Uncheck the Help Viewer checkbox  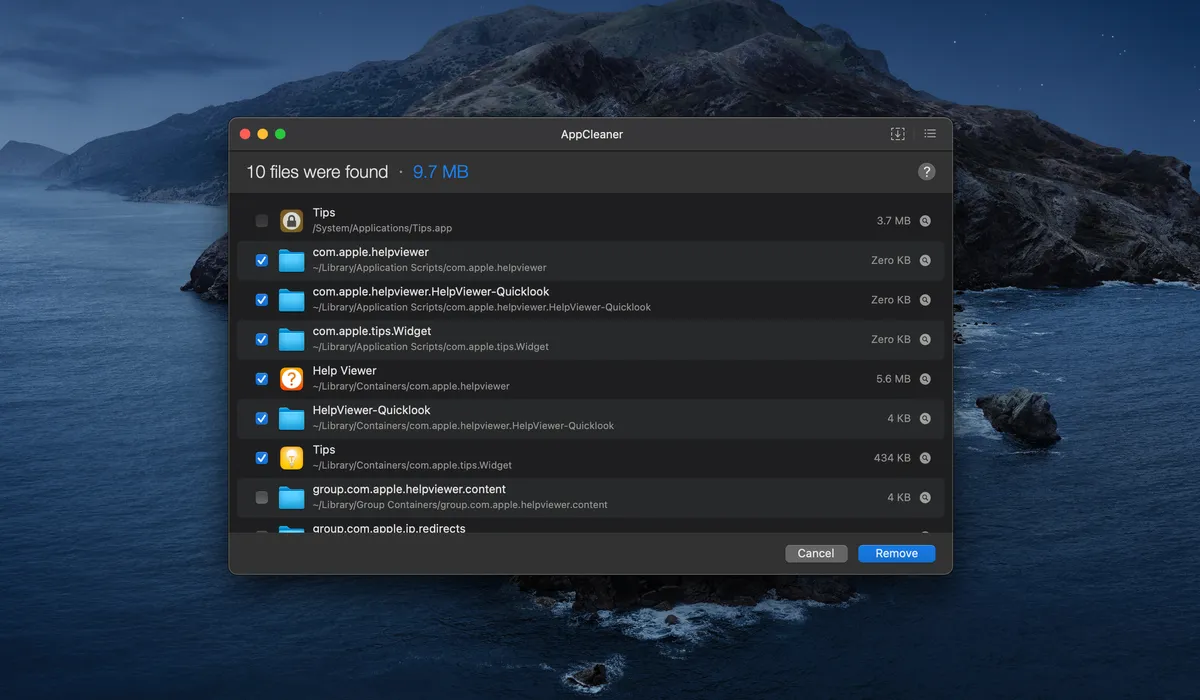(262, 379)
